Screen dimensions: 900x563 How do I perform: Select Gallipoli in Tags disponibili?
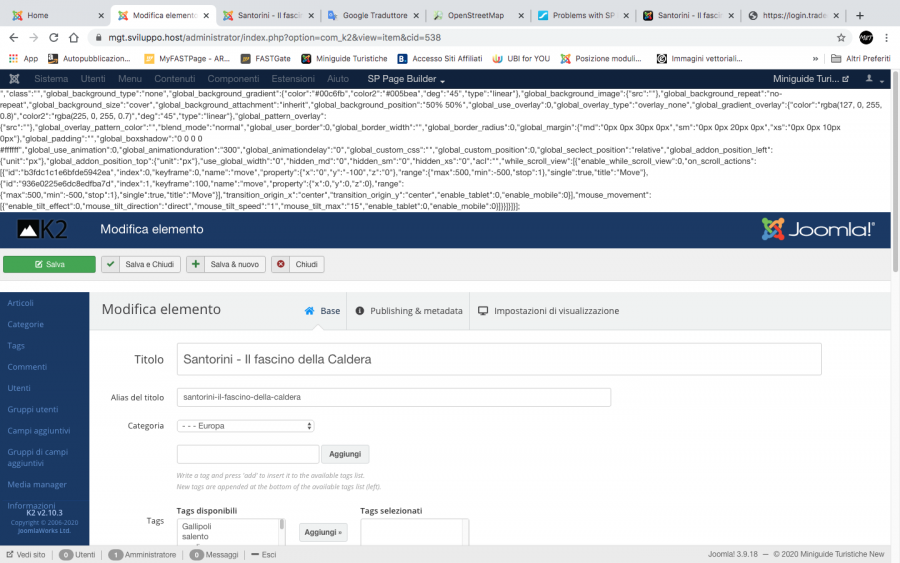tap(197, 526)
